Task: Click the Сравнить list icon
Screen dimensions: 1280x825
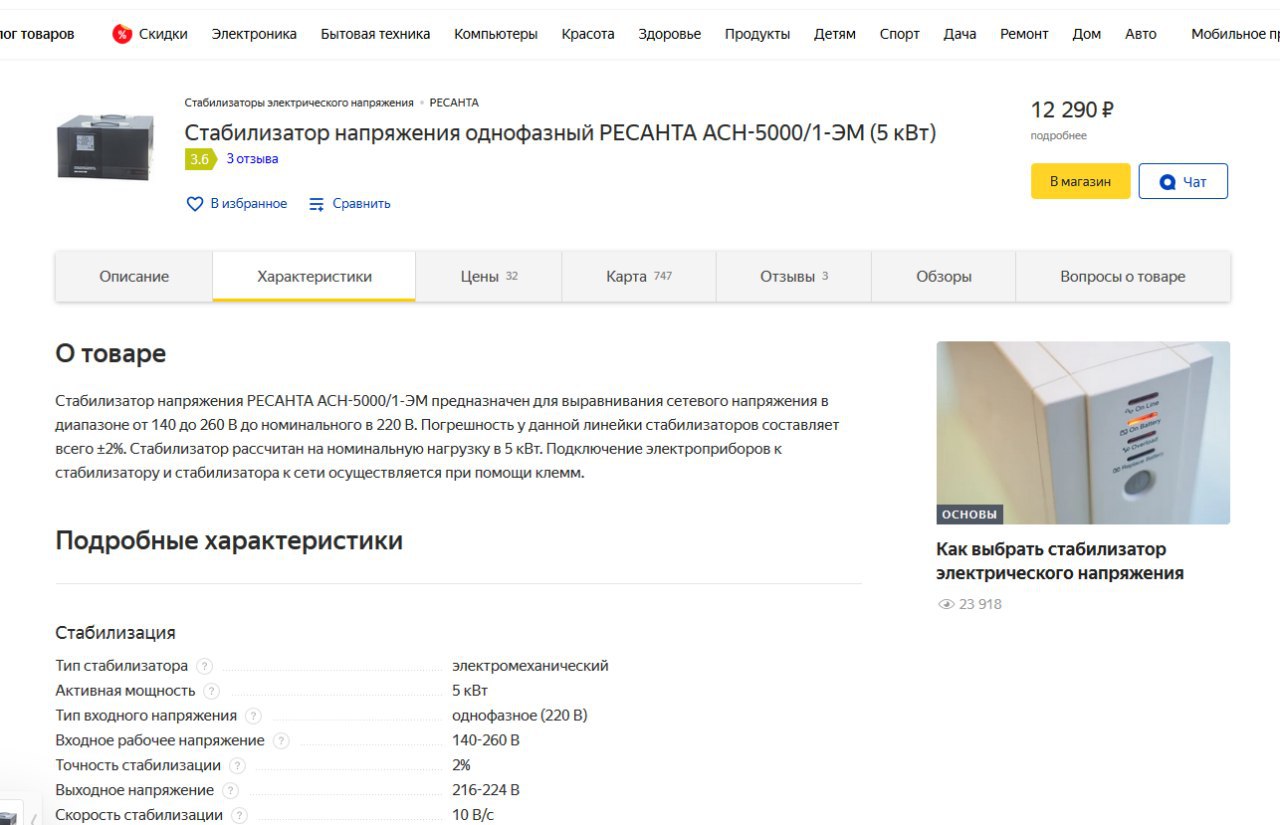Action: (317, 204)
